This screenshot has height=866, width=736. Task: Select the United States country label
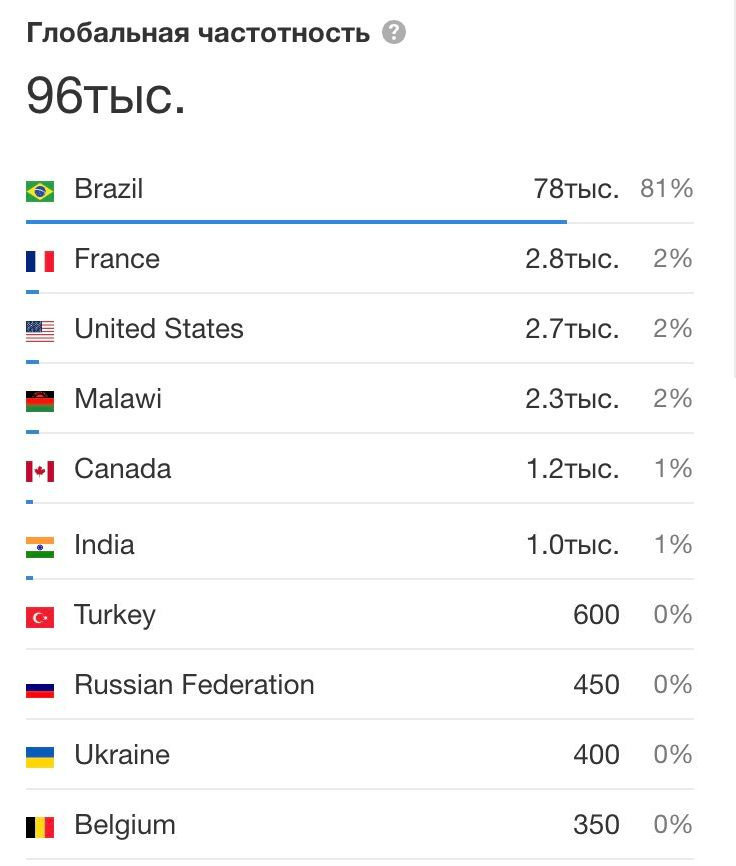pyautogui.click(x=159, y=329)
